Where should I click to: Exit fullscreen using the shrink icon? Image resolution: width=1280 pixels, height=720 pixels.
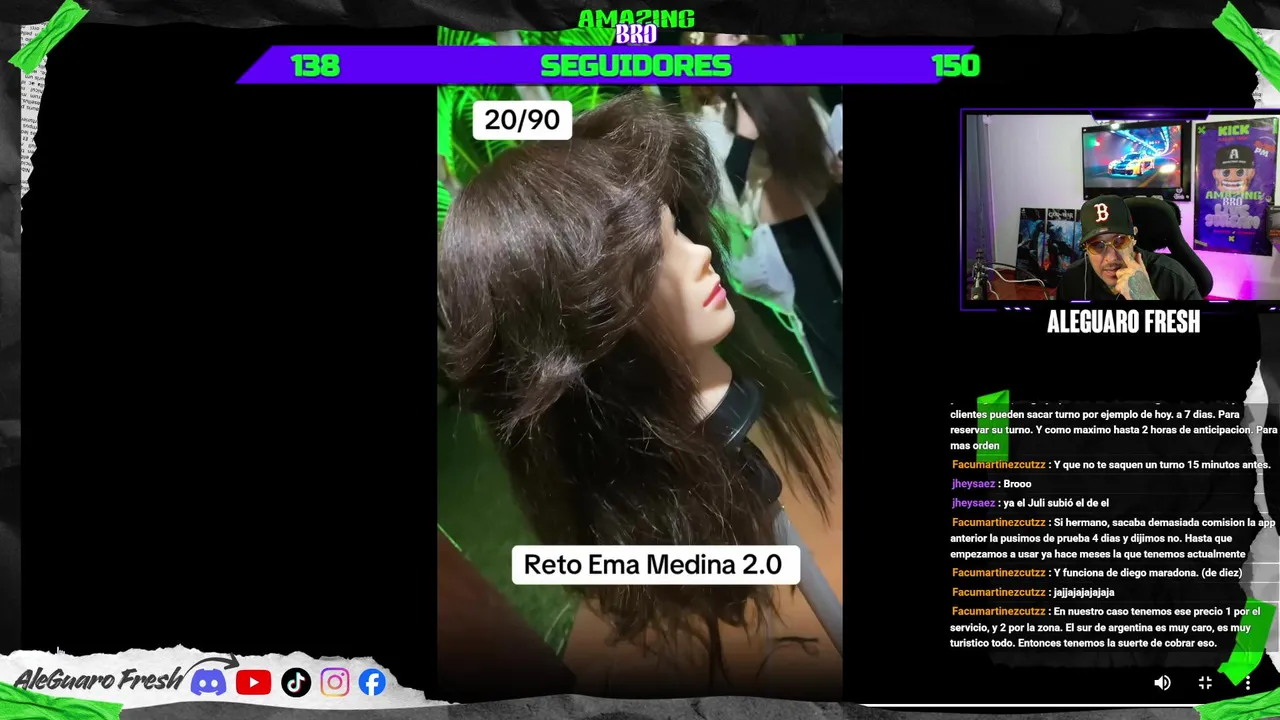1205,683
